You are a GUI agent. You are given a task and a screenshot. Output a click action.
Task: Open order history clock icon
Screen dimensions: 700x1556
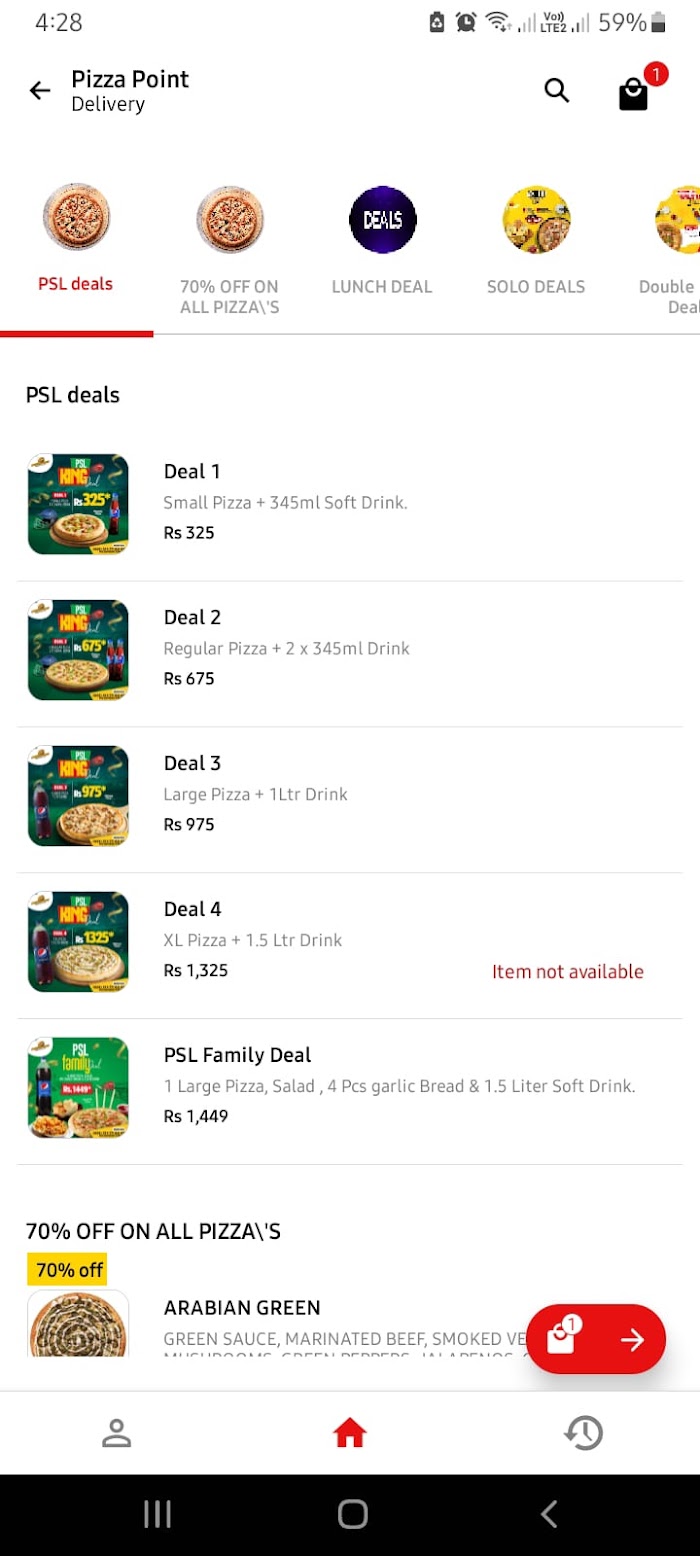point(583,1433)
